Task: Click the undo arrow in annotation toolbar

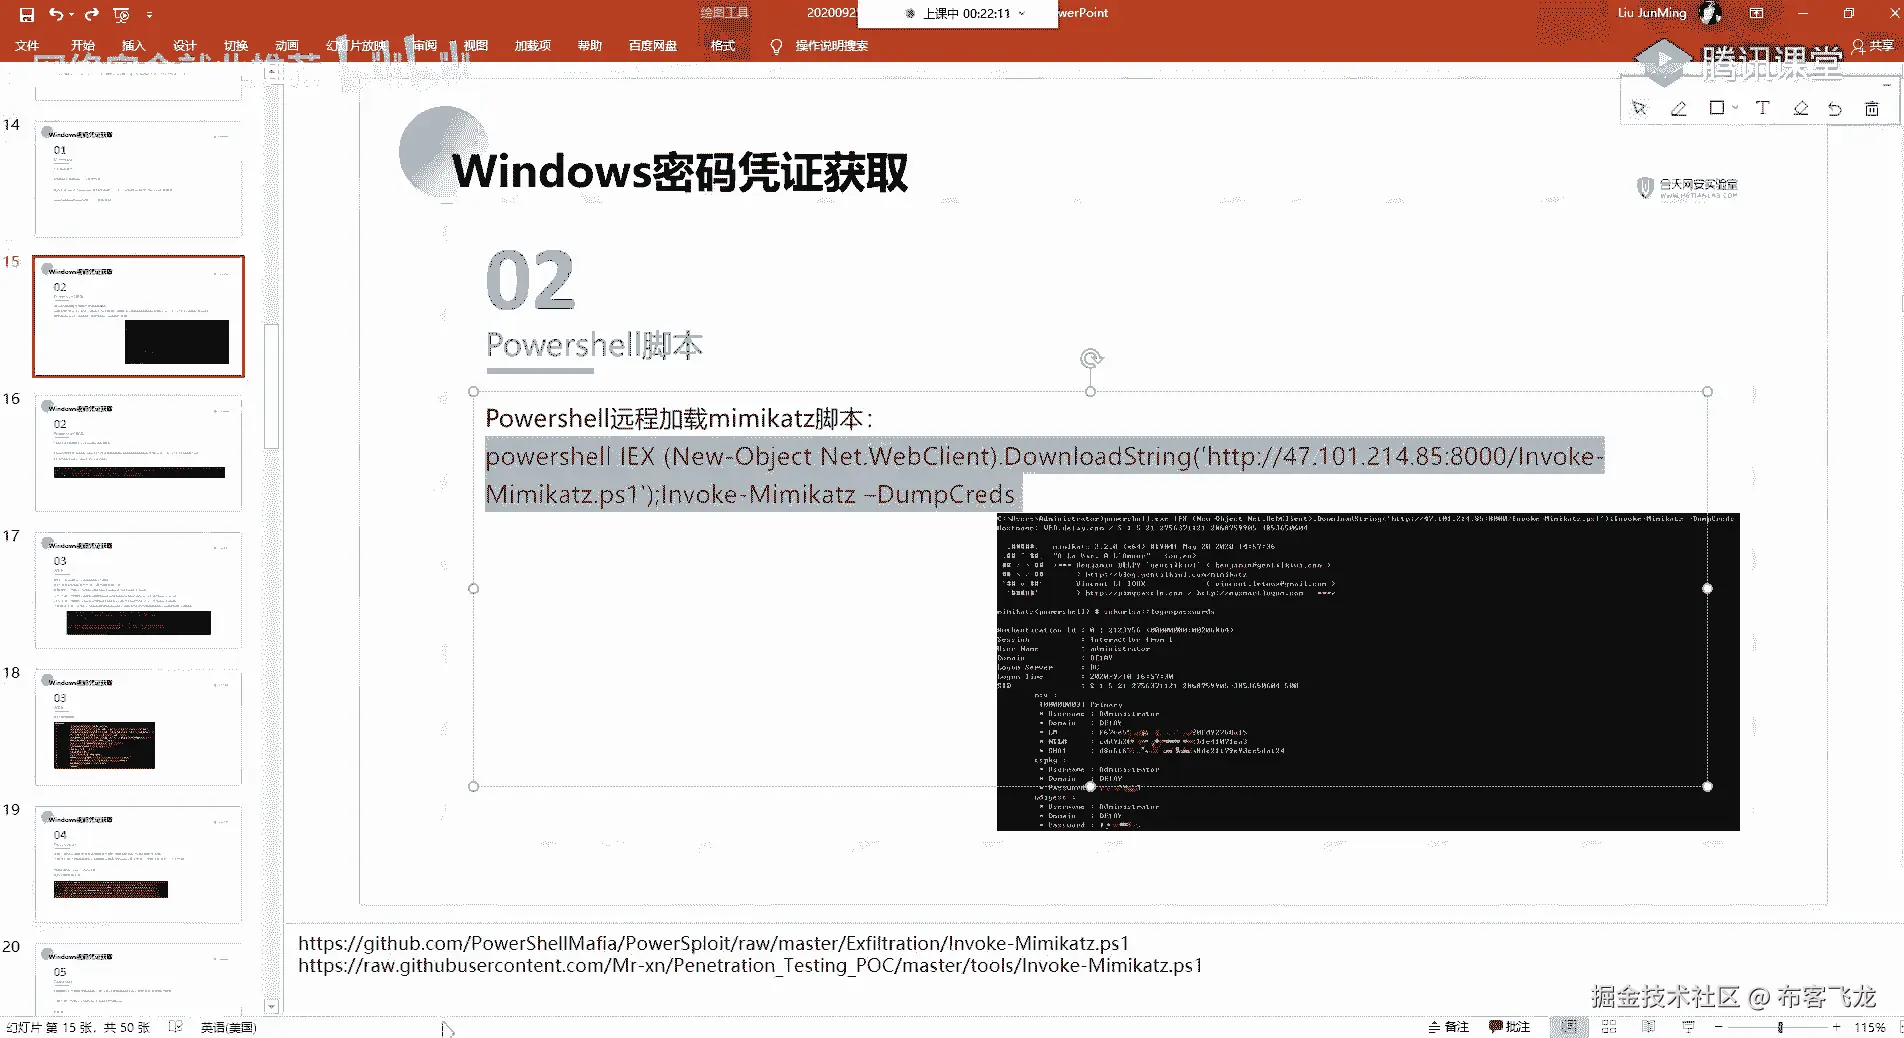Action: click(x=1835, y=108)
